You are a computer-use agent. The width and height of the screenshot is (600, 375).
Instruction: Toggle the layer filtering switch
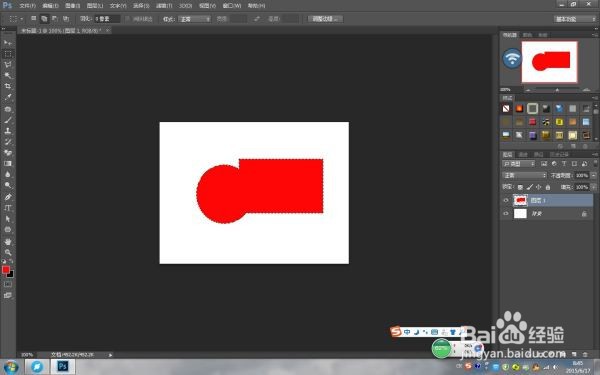(x=595, y=163)
